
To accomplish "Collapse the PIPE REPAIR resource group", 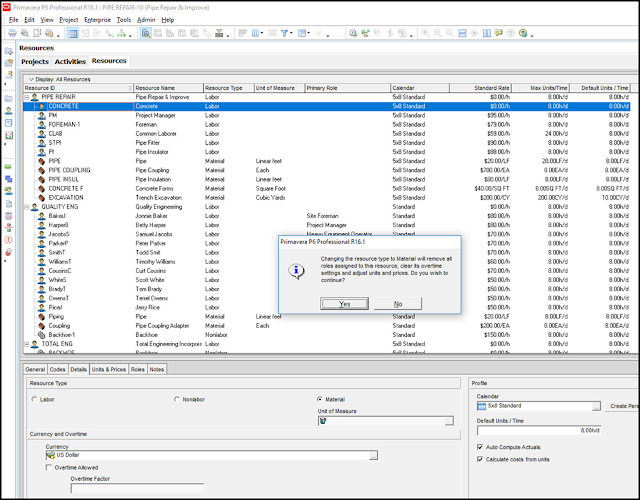I will [27, 97].
